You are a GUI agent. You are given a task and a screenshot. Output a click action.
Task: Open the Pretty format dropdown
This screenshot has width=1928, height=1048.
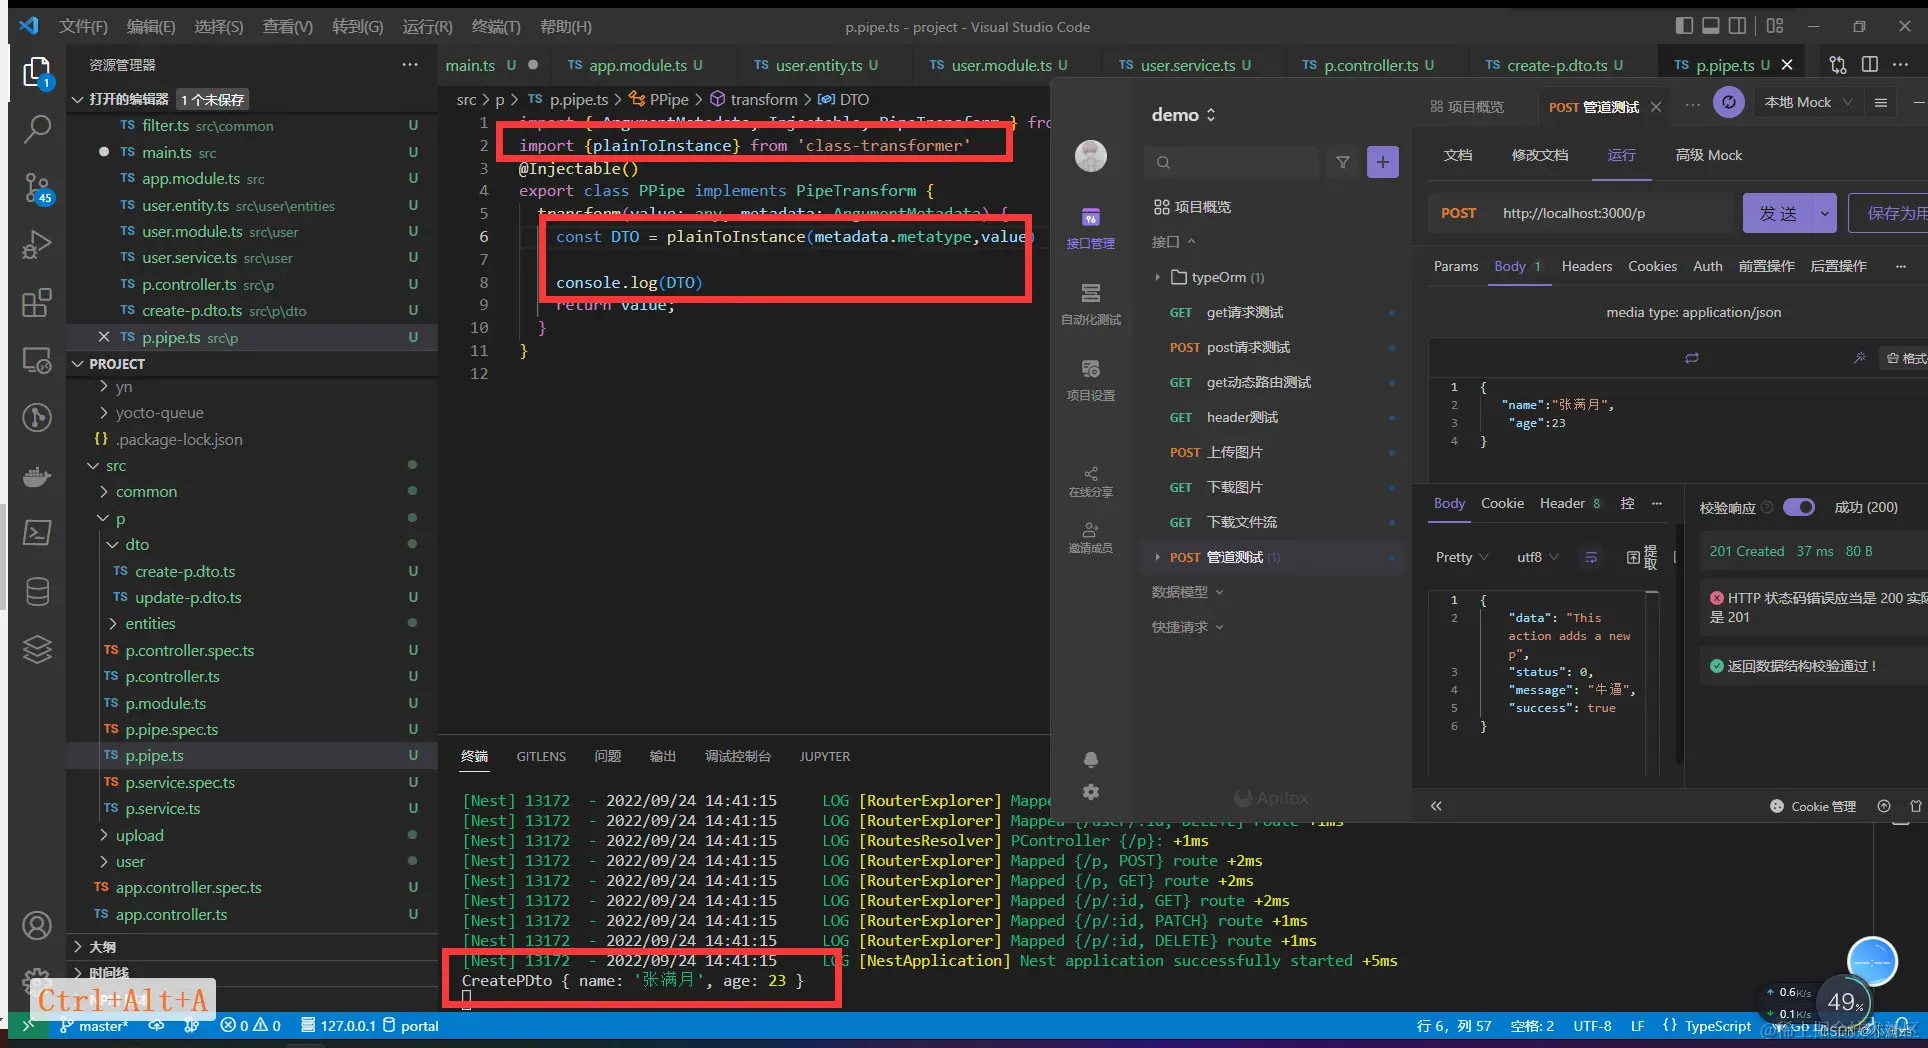click(1462, 557)
